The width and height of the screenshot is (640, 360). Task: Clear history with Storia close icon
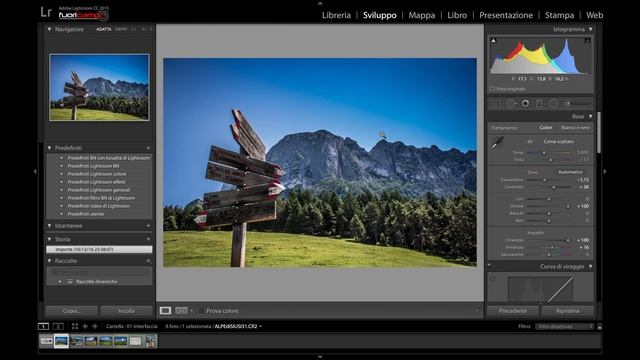click(148, 239)
